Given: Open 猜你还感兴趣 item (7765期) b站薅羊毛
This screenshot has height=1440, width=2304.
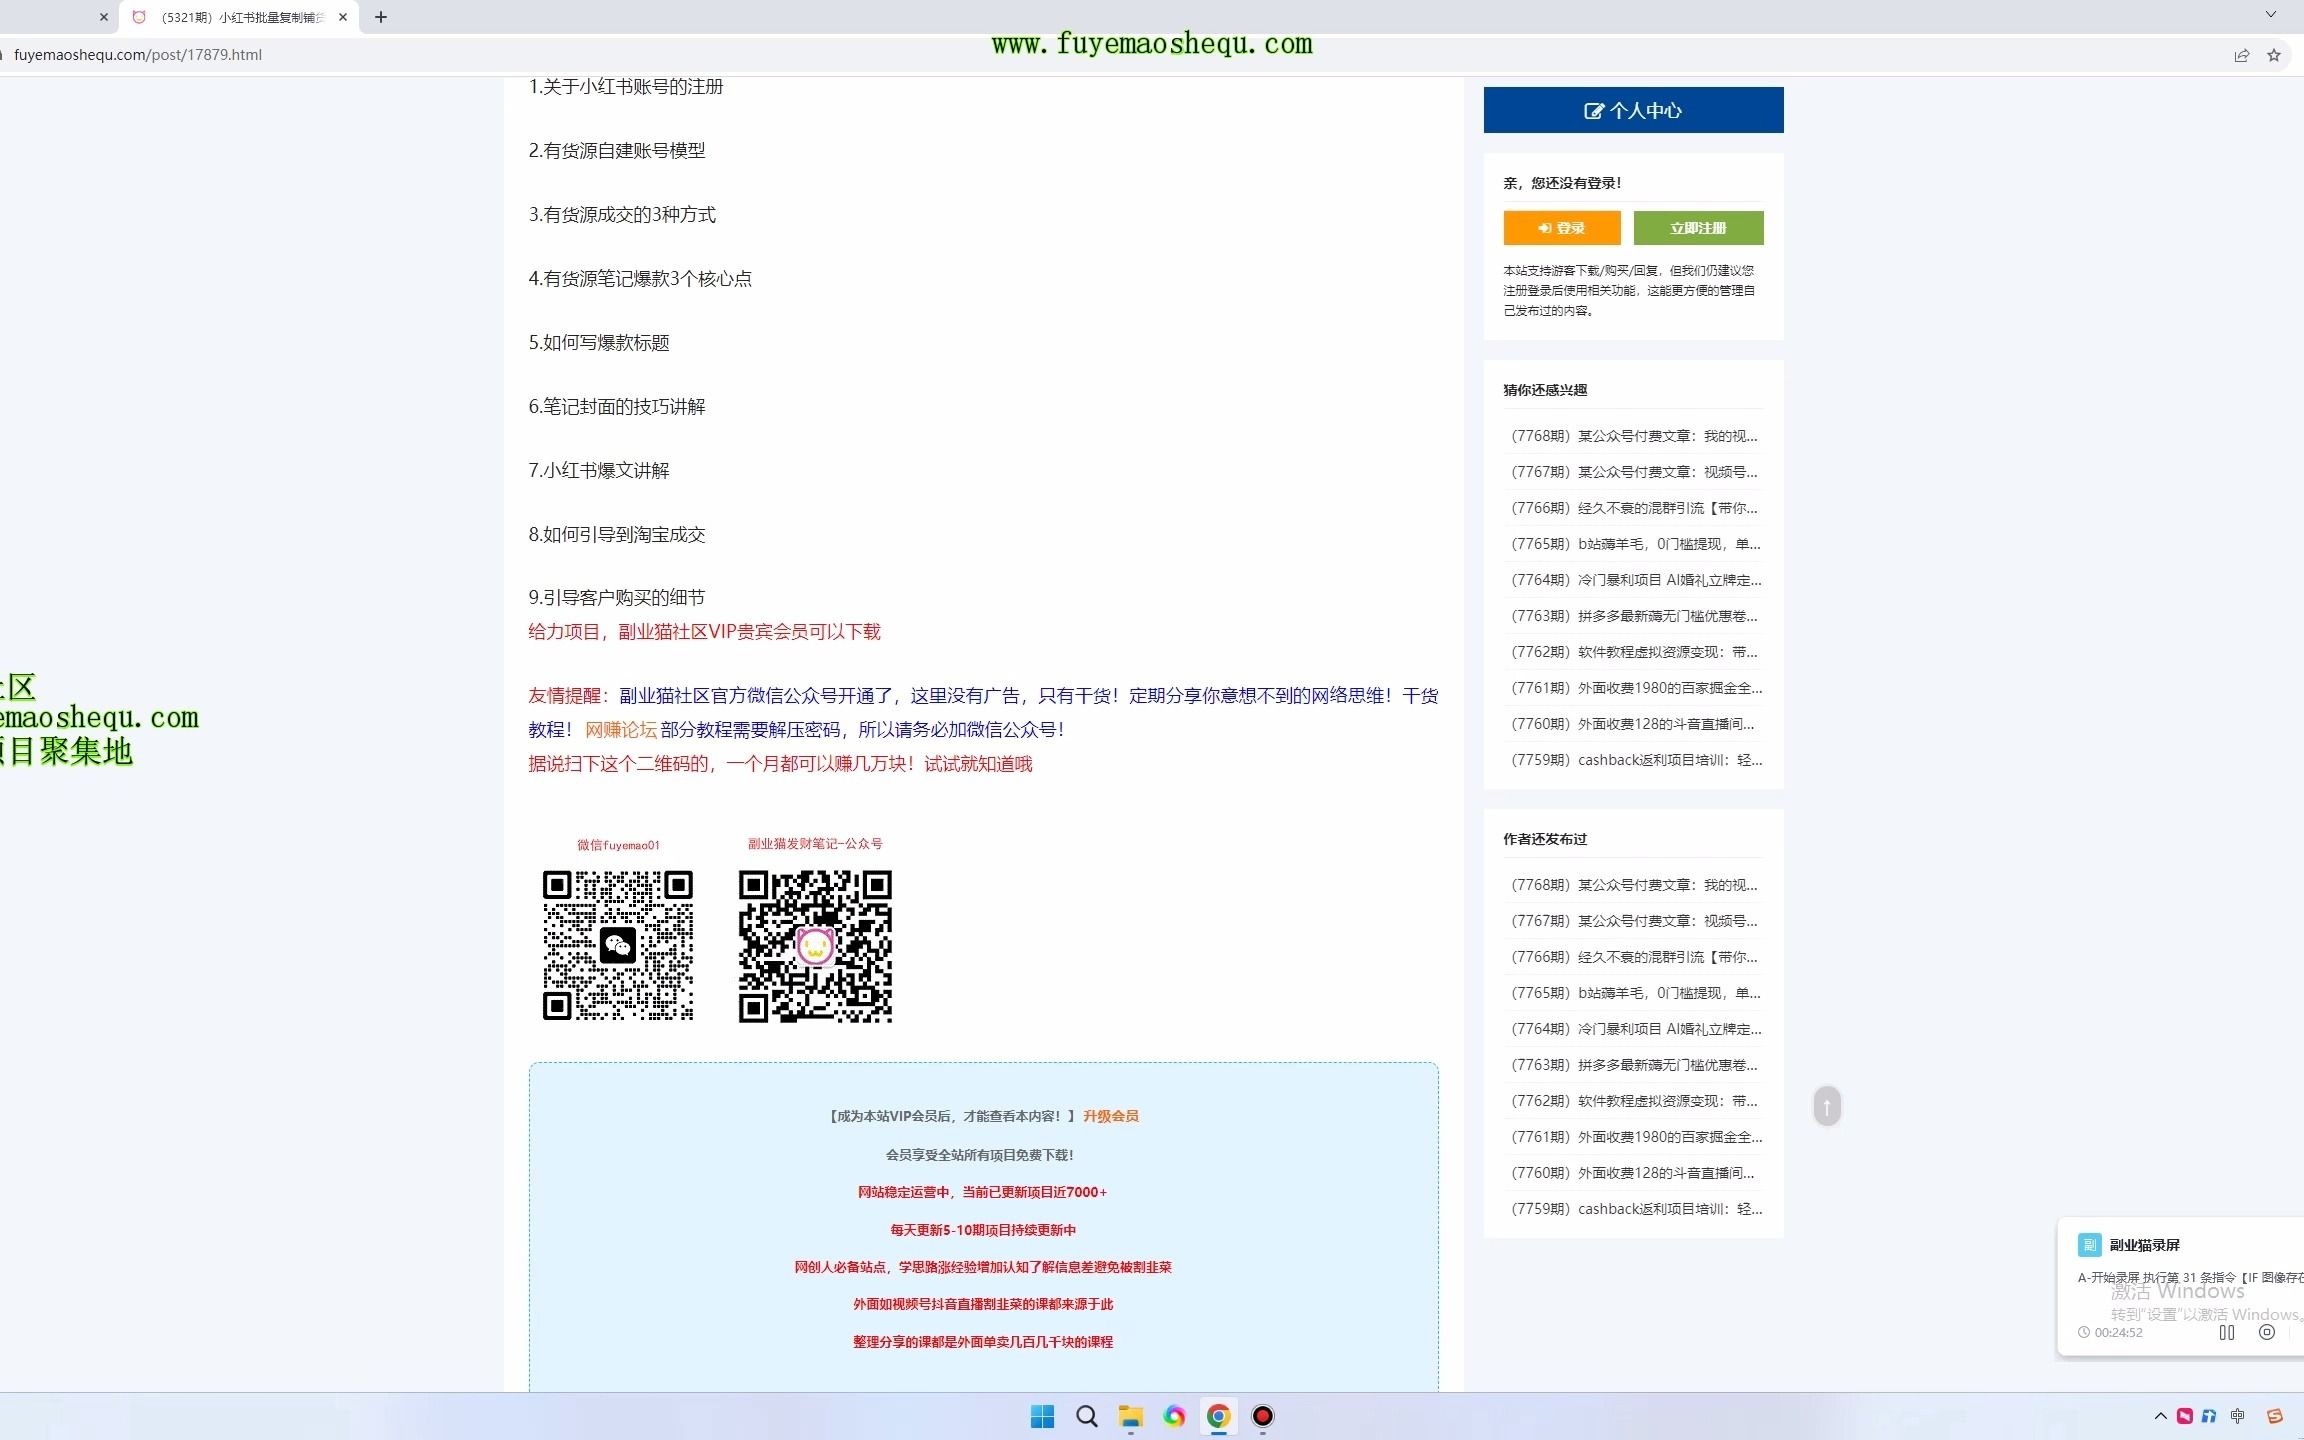Looking at the screenshot, I should pos(1635,544).
